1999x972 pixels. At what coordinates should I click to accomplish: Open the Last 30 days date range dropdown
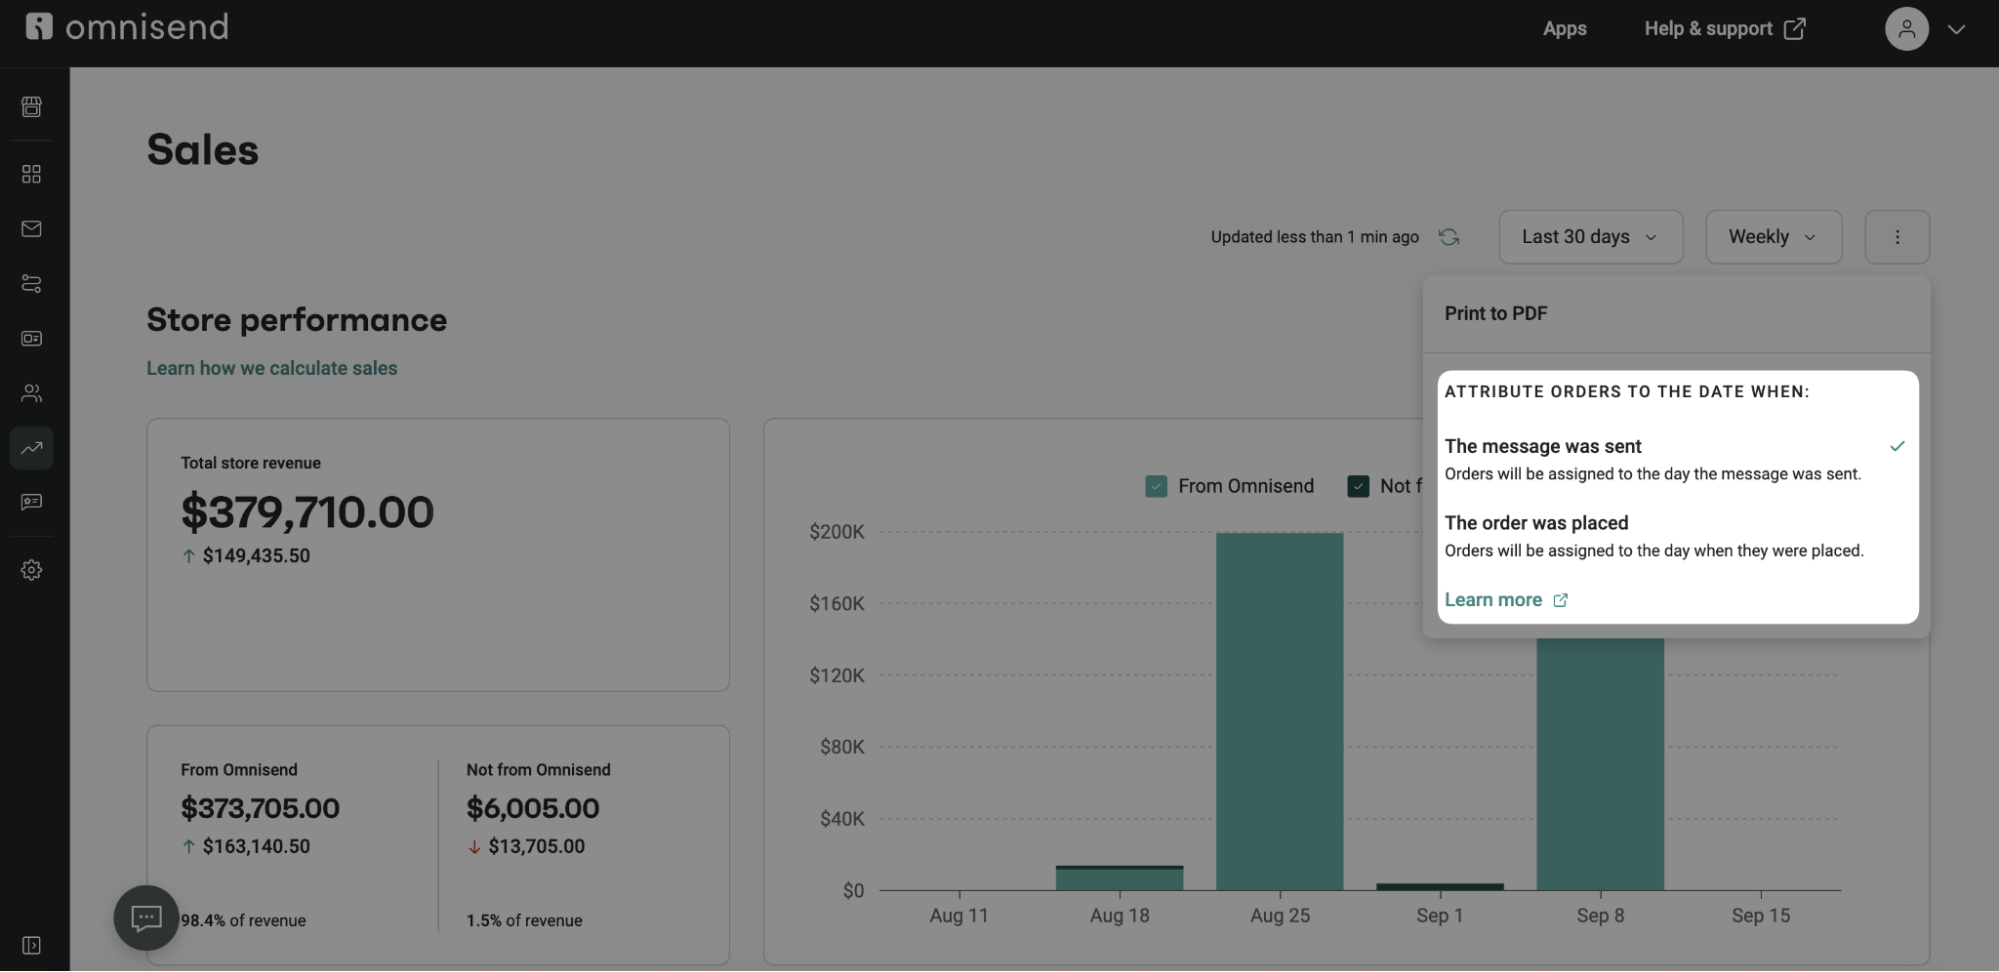[x=1590, y=236]
